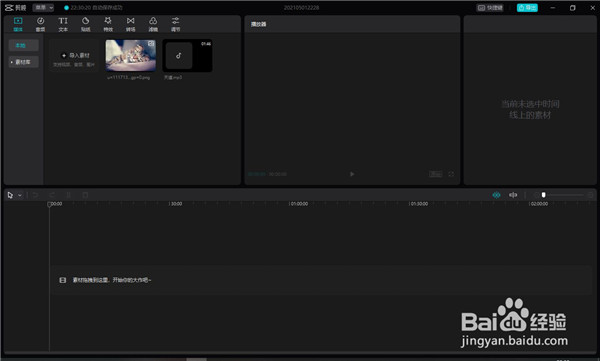The width and height of the screenshot is (600, 361).
Task: Expand the 素材库 material library
Action: coord(23,62)
